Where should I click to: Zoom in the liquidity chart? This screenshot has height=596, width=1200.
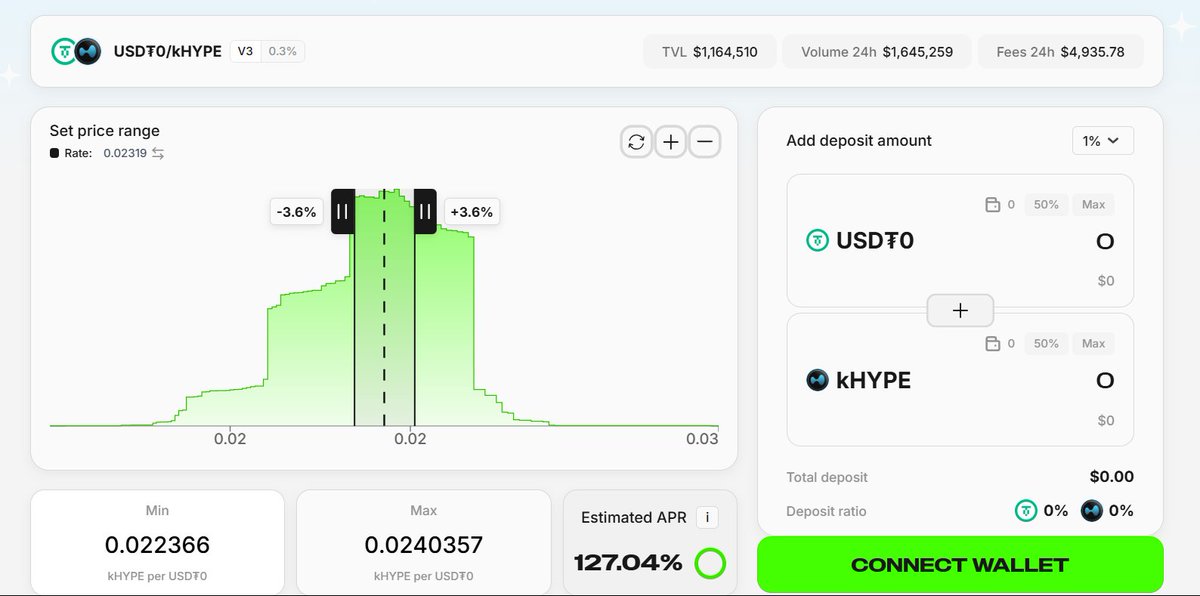670,142
